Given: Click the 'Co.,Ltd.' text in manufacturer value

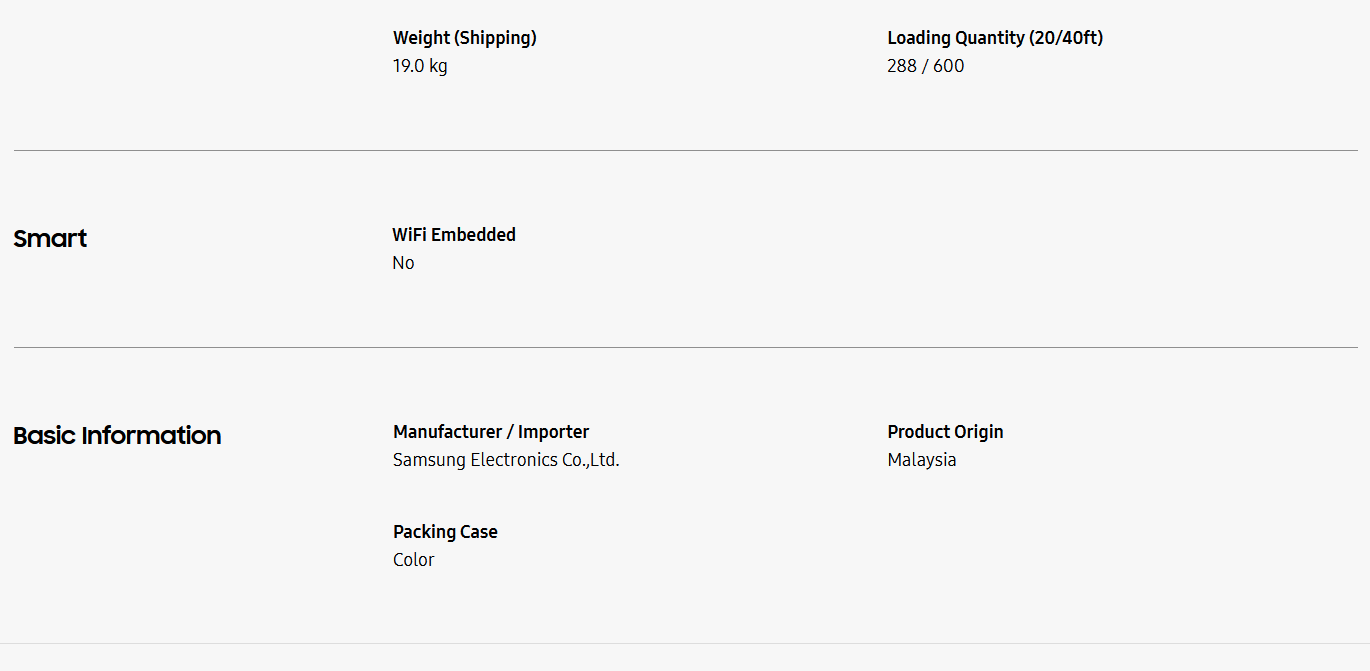Looking at the screenshot, I should pyautogui.click(x=590, y=460).
